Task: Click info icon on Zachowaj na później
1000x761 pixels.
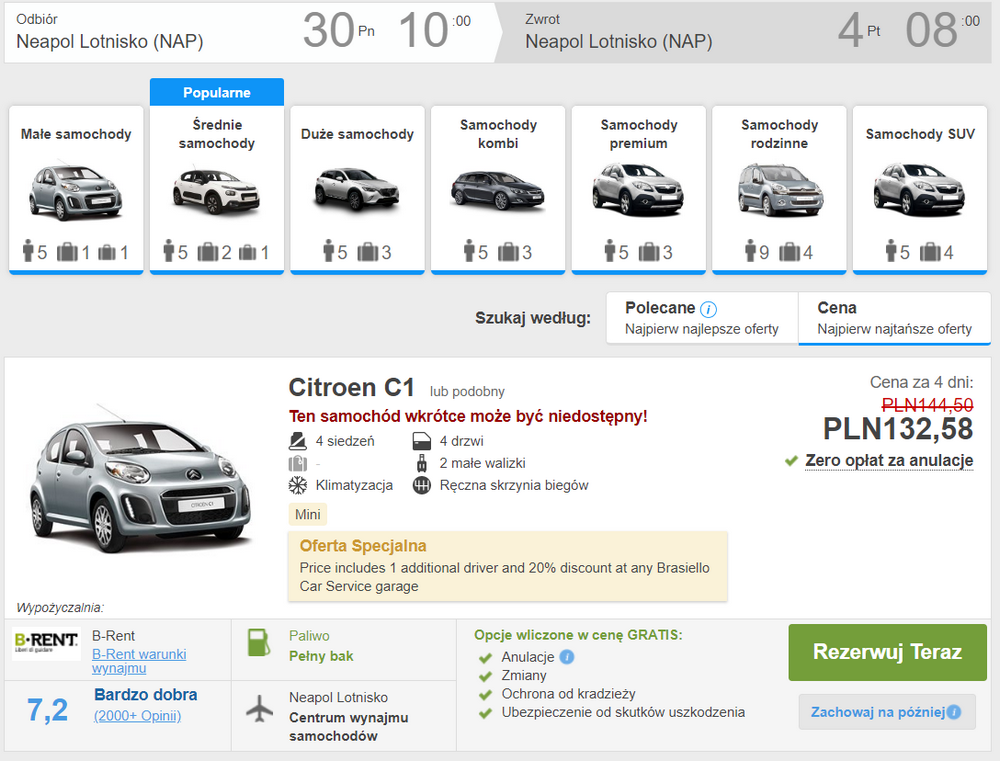Action: pos(954,712)
